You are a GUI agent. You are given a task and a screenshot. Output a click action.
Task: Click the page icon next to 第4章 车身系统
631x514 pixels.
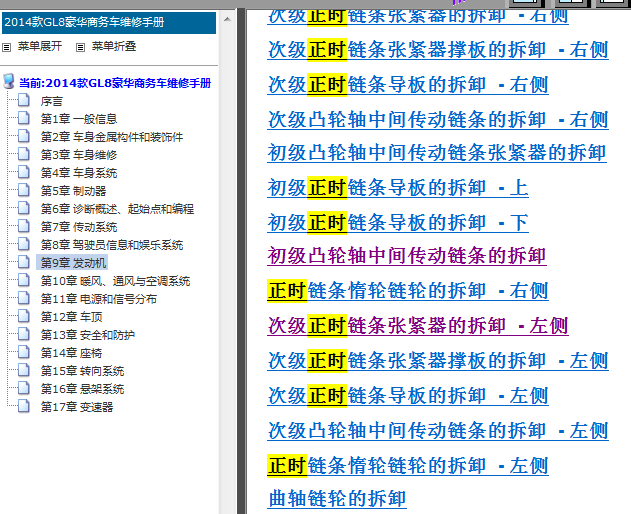[24, 172]
